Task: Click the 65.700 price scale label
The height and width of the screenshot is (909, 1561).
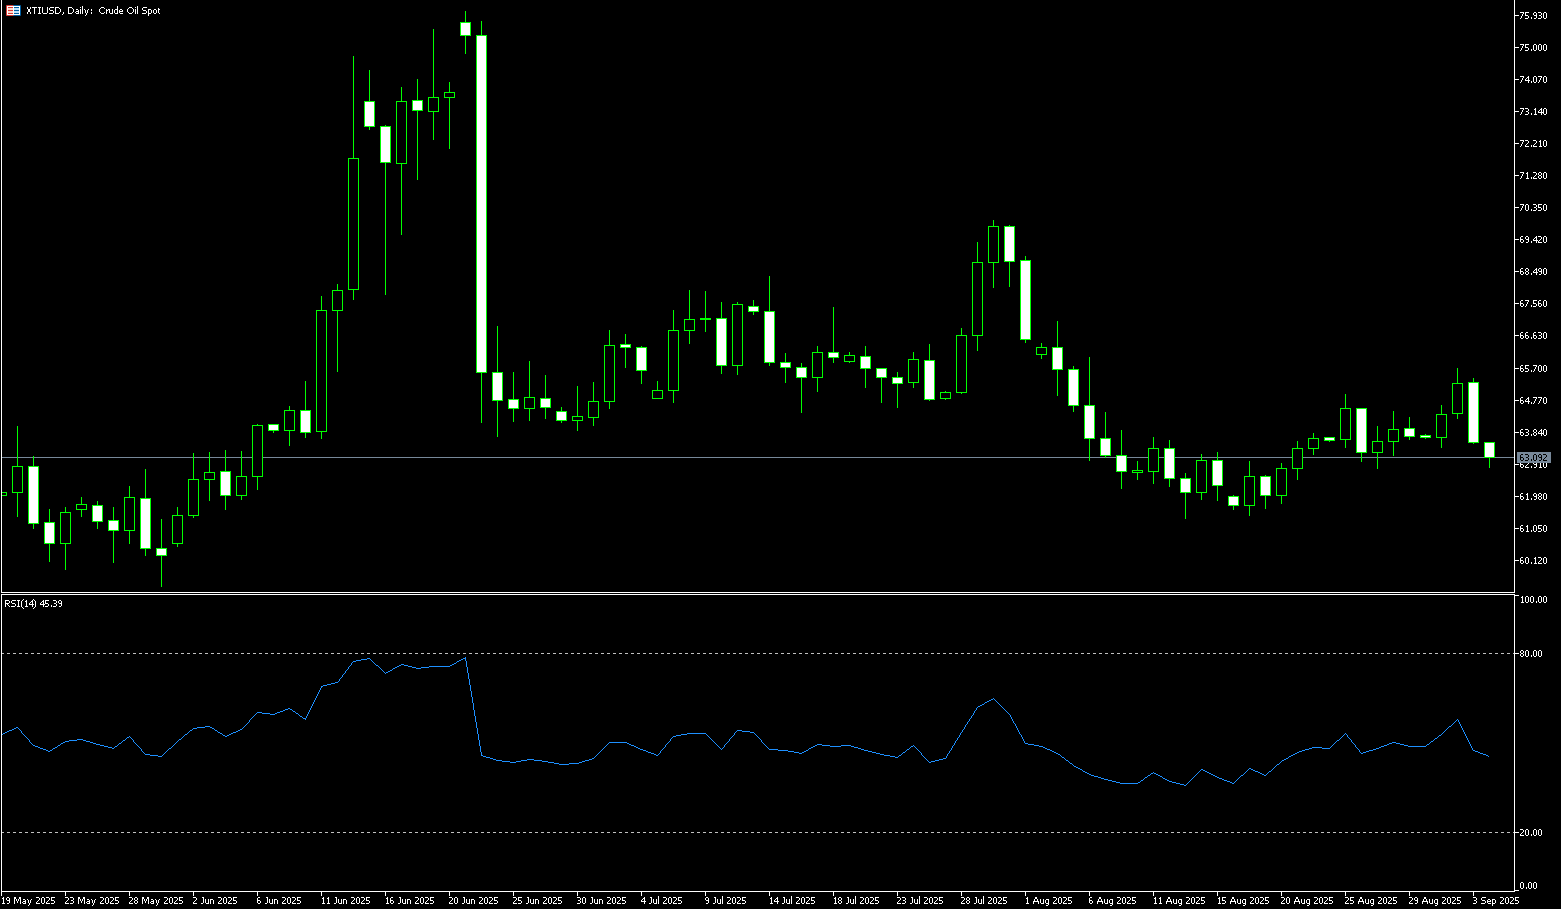Action: tap(1533, 368)
